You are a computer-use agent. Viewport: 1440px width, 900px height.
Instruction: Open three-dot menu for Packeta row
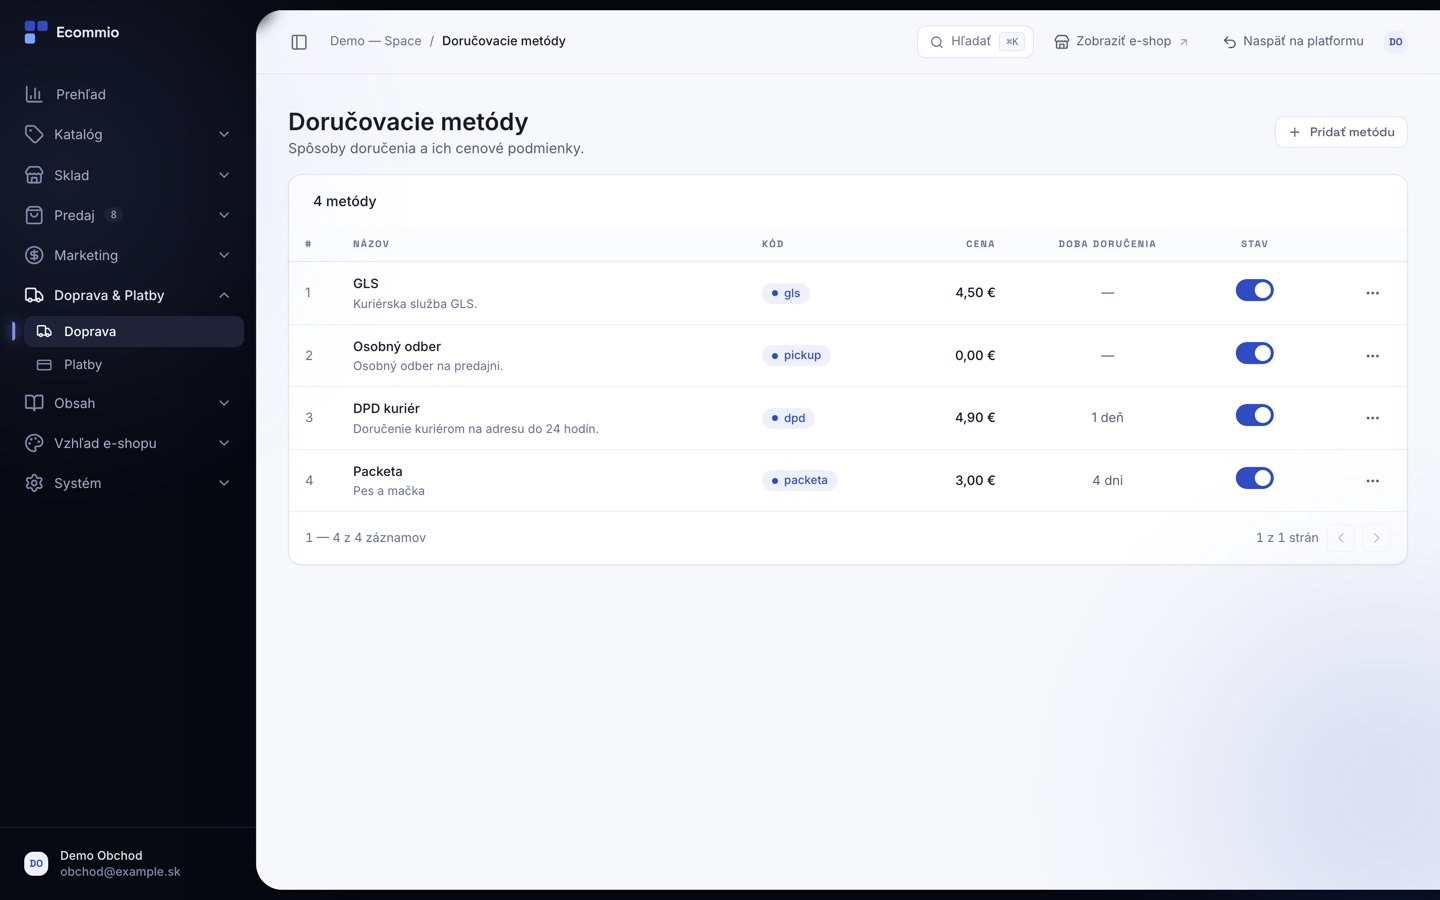(x=1372, y=481)
